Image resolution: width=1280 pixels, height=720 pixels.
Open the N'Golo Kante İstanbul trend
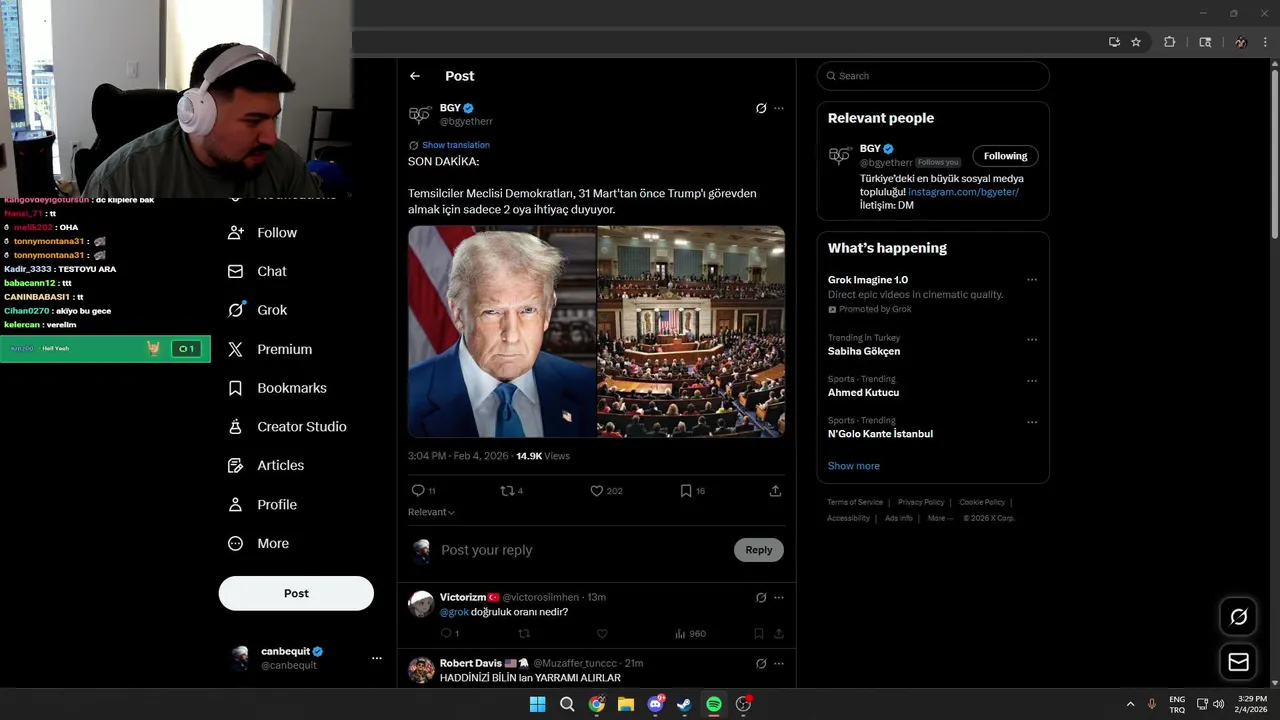(x=880, y=434)
